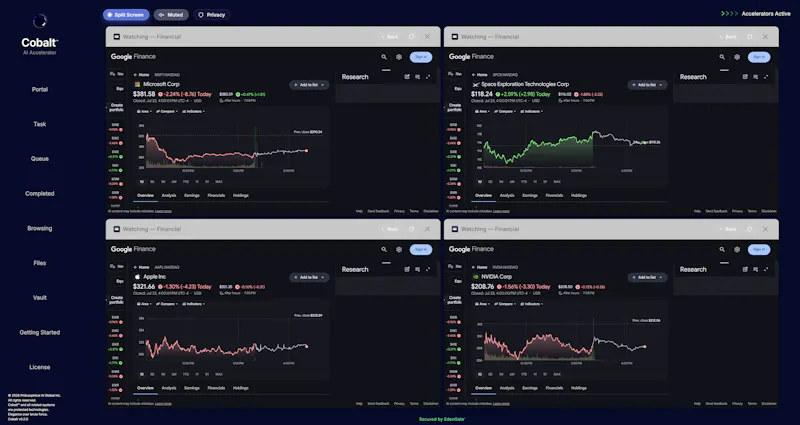Click settings gear in the NVIDIA Corp panel
Screen dimensions: 800x425
click(737, 249)
